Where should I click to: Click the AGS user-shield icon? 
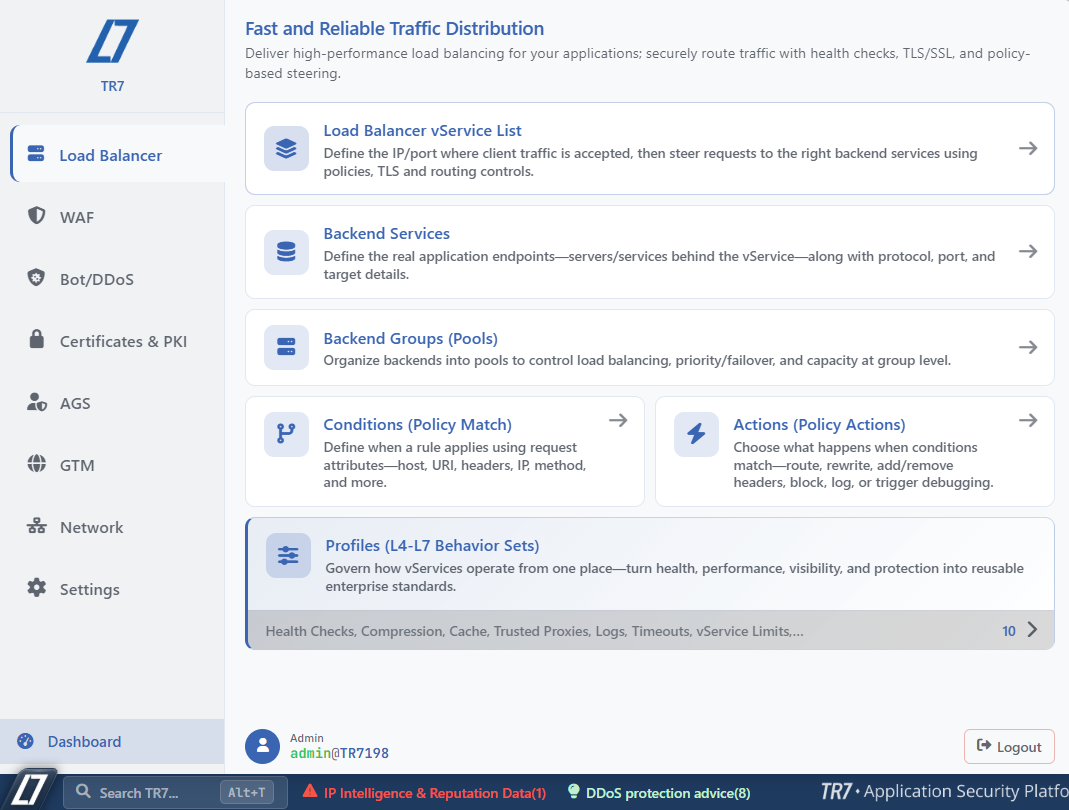click(x=37, y=402)
